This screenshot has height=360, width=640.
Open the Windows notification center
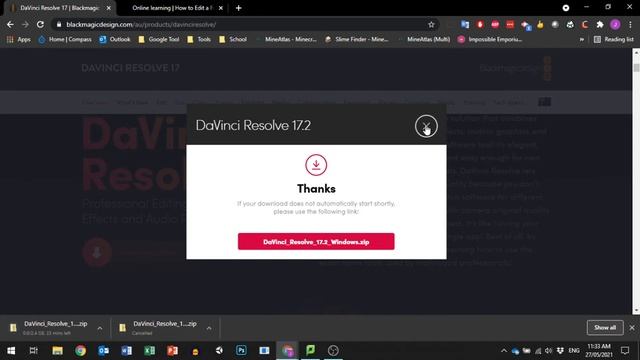(x=625, y=351)
